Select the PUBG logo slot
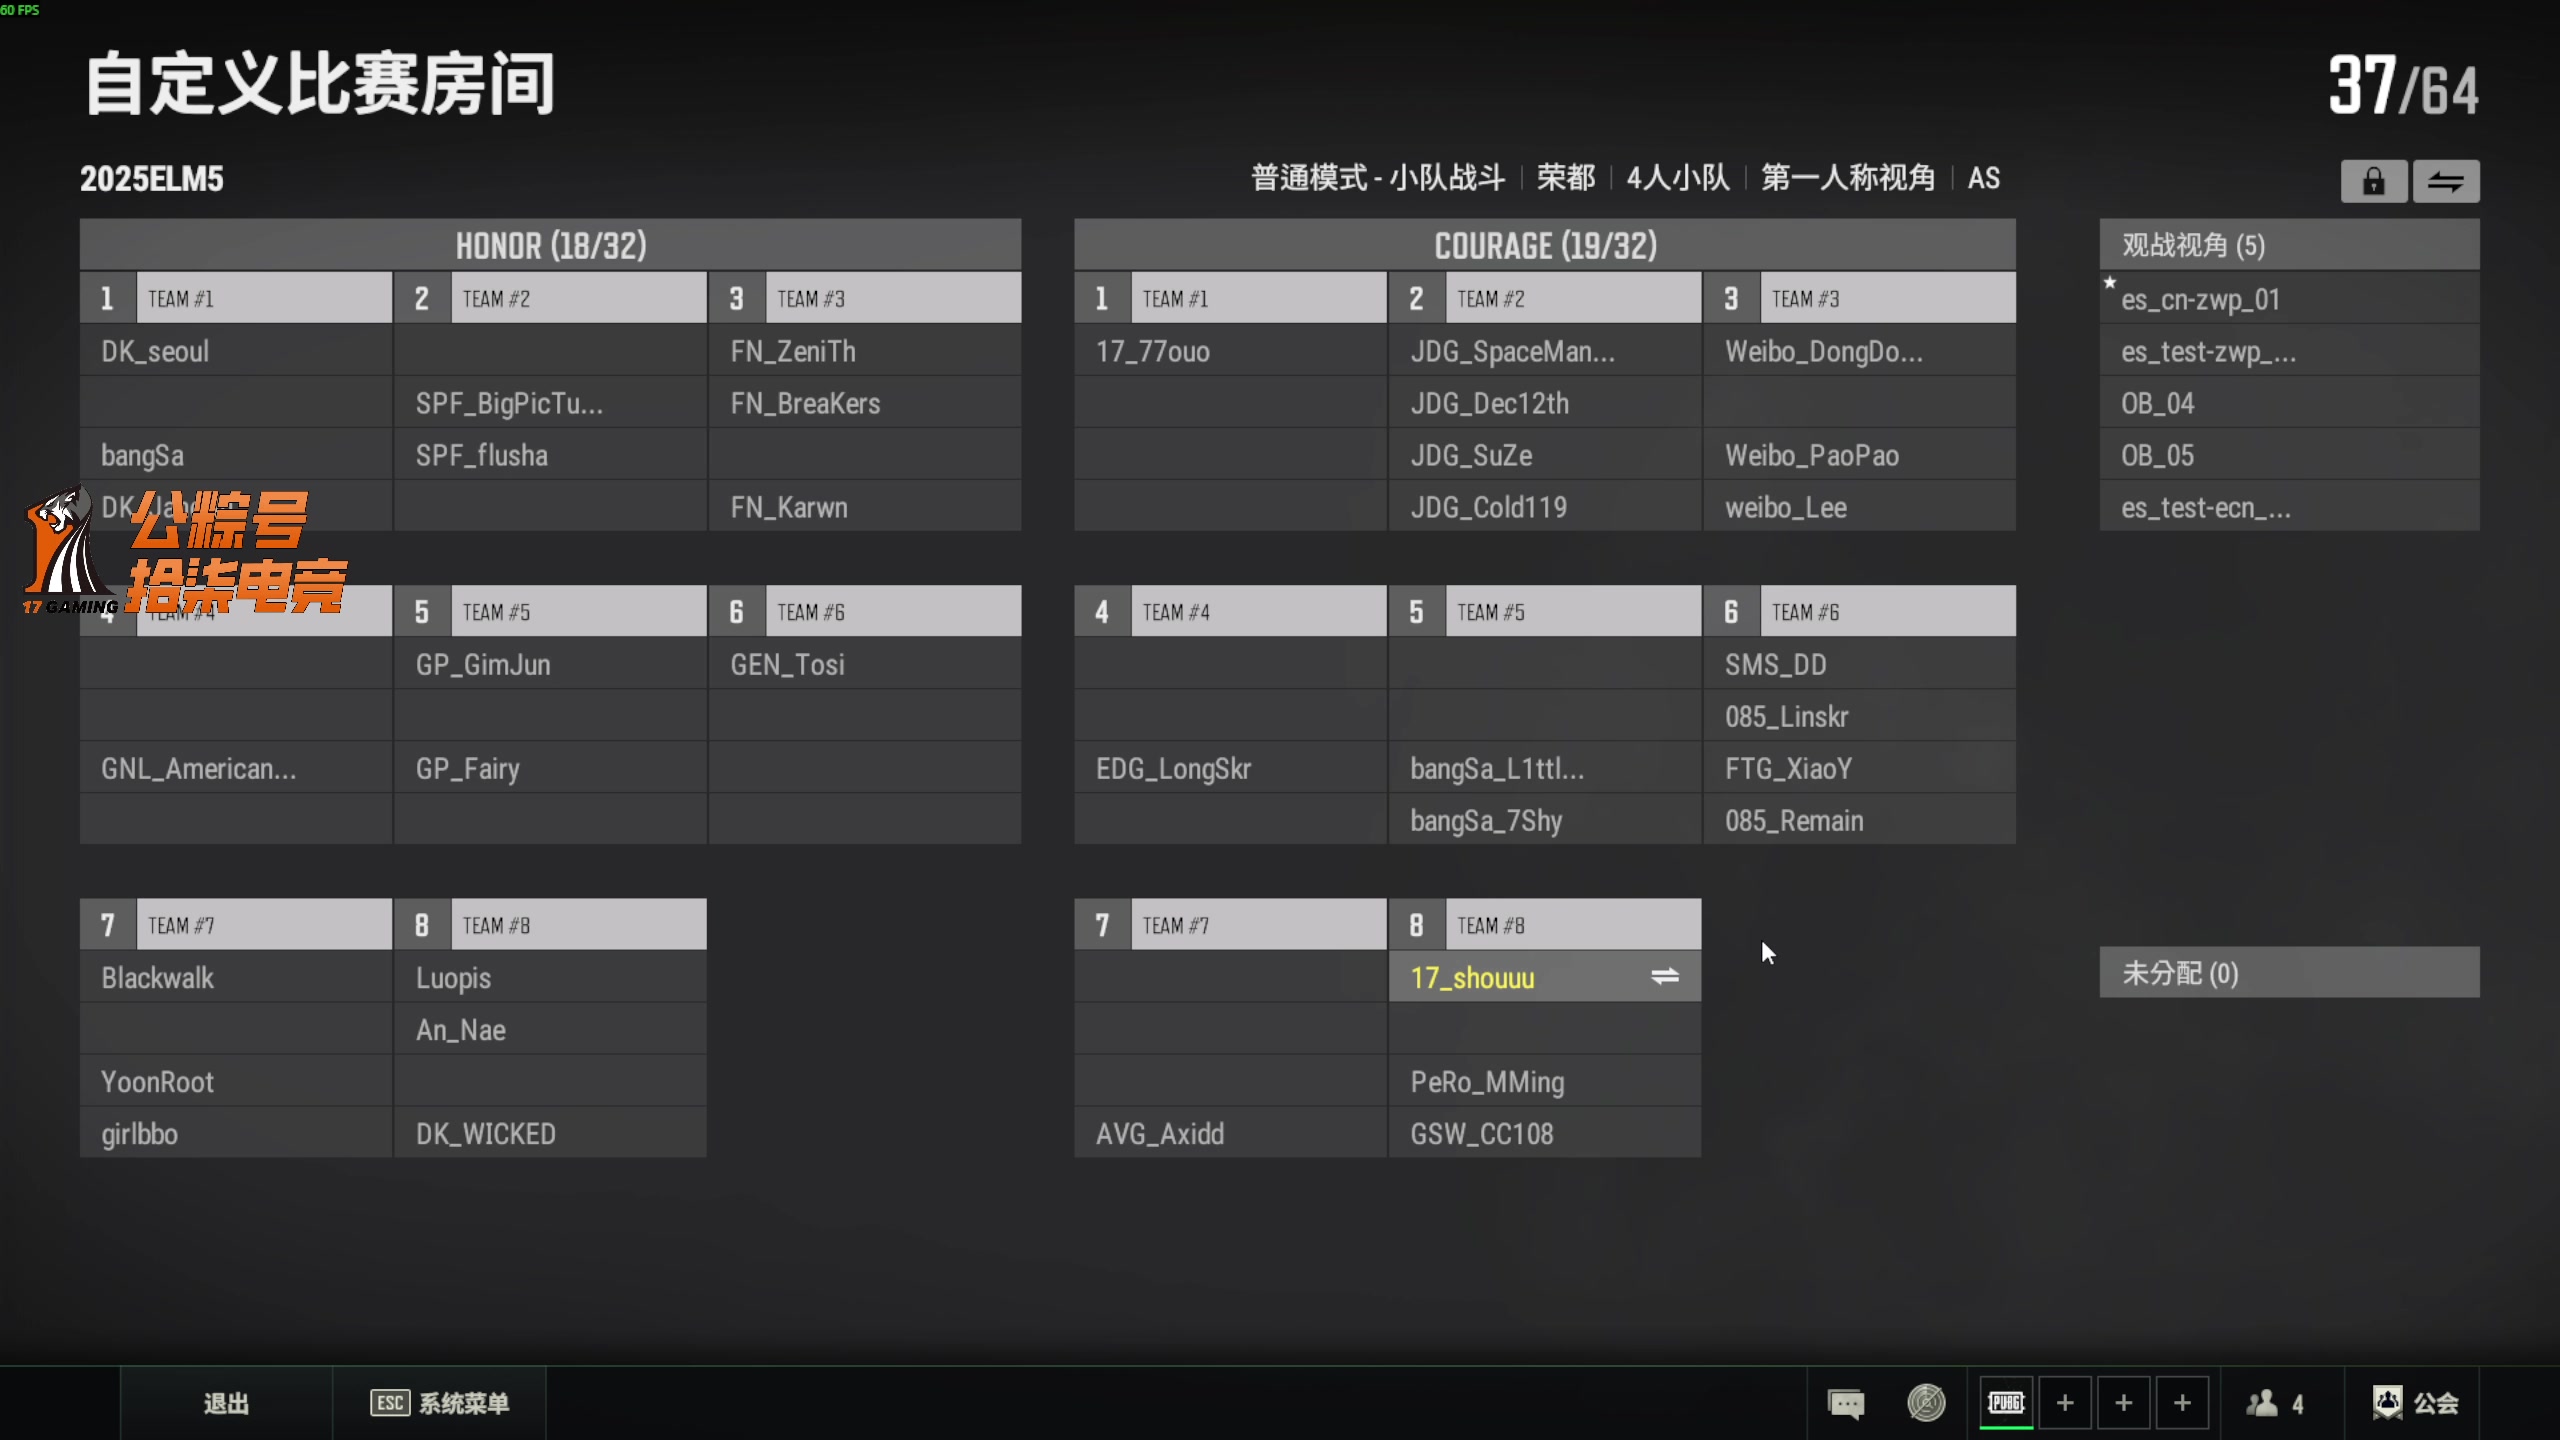2560x1440 pixels. pyautogui.click(x=2006, y=1403)
